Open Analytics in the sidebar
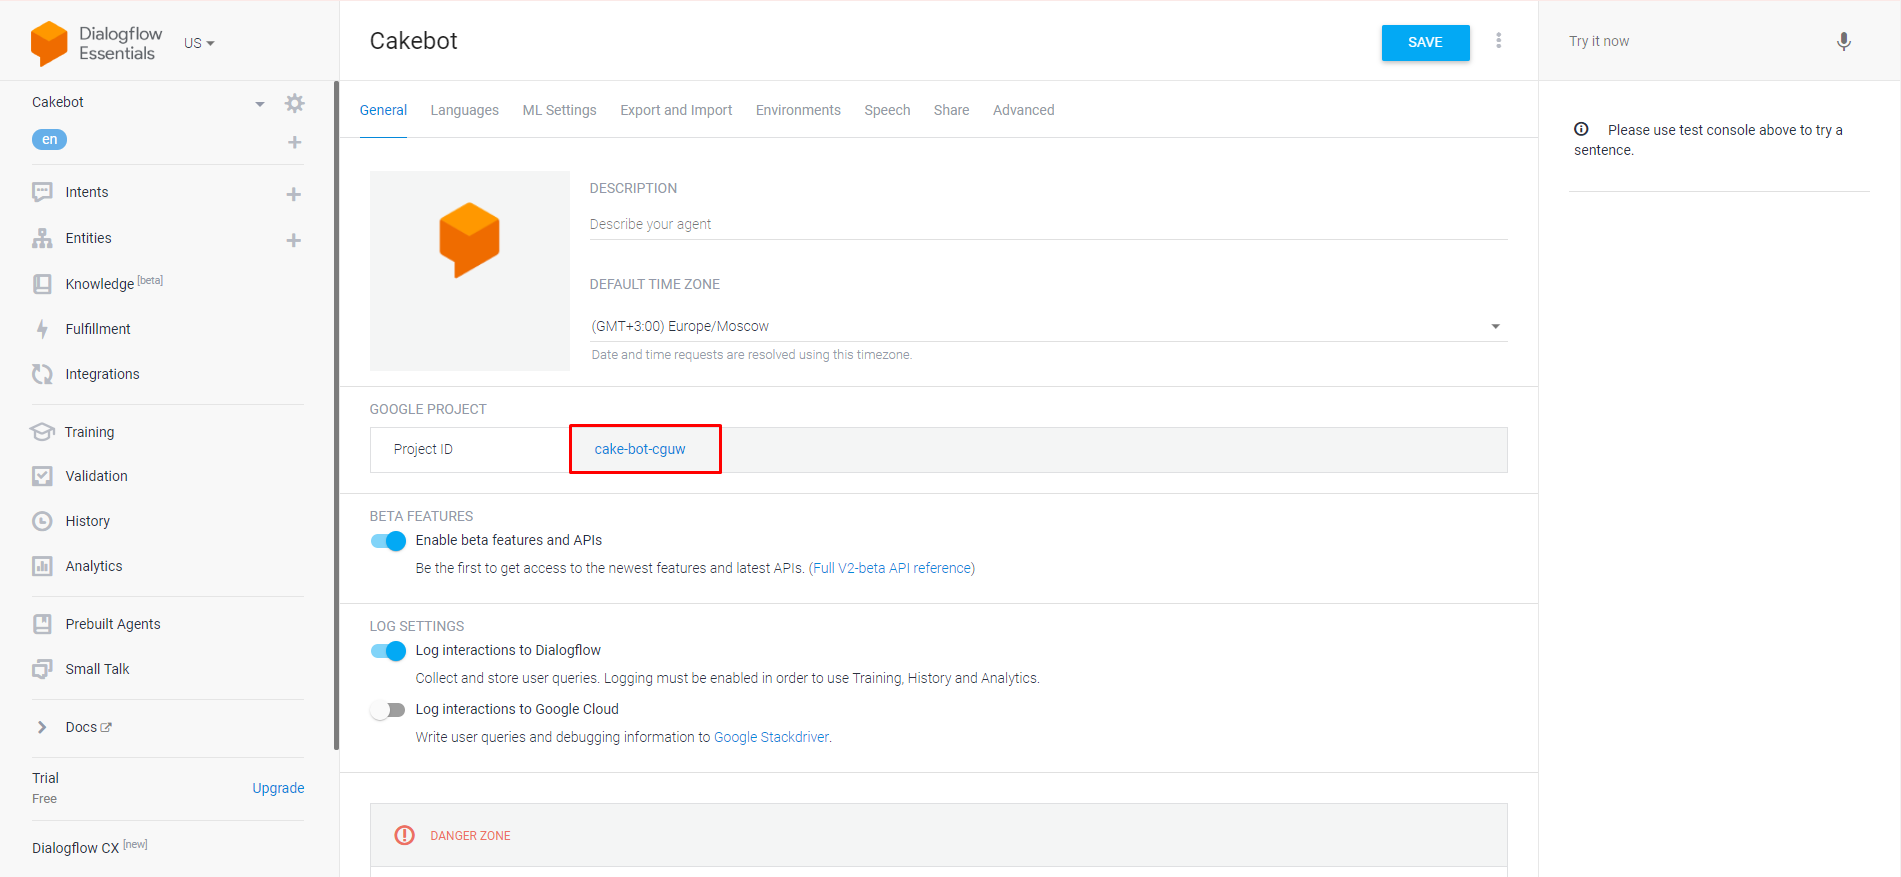The height and width of the screenshot is (877, 1901). (x=94, y=566)
